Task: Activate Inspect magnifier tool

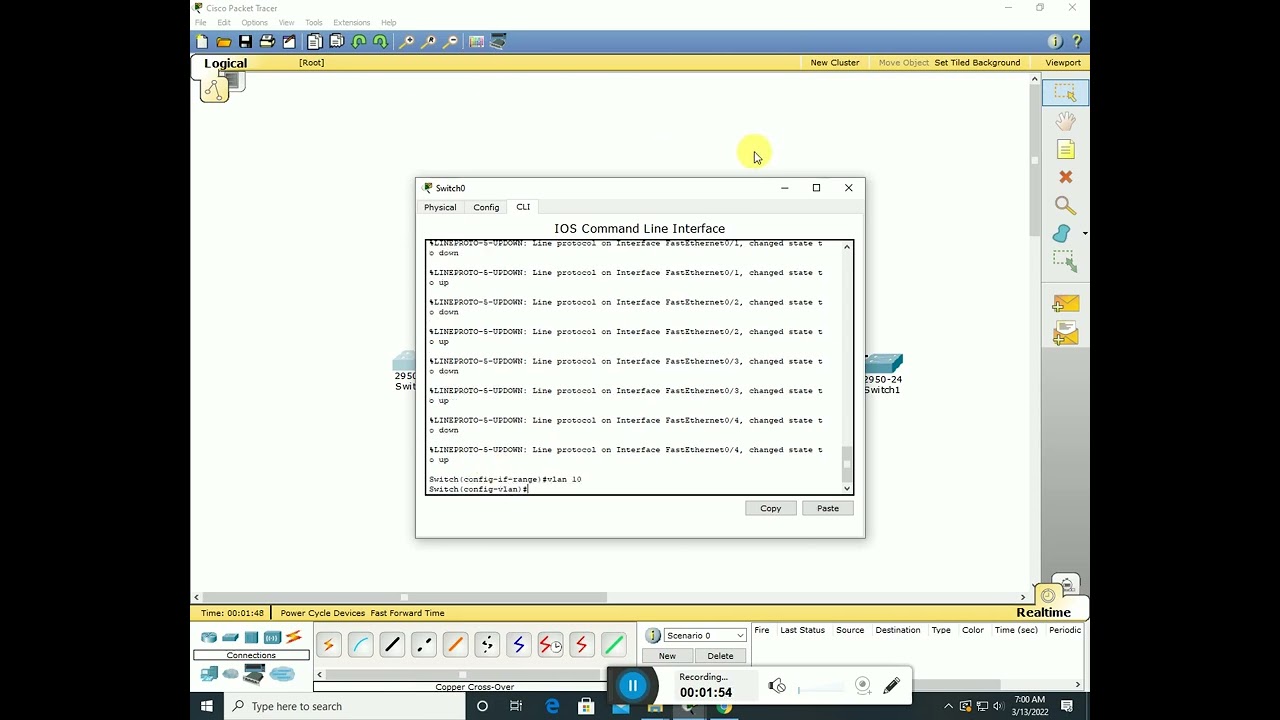Action: (1065, 205)
